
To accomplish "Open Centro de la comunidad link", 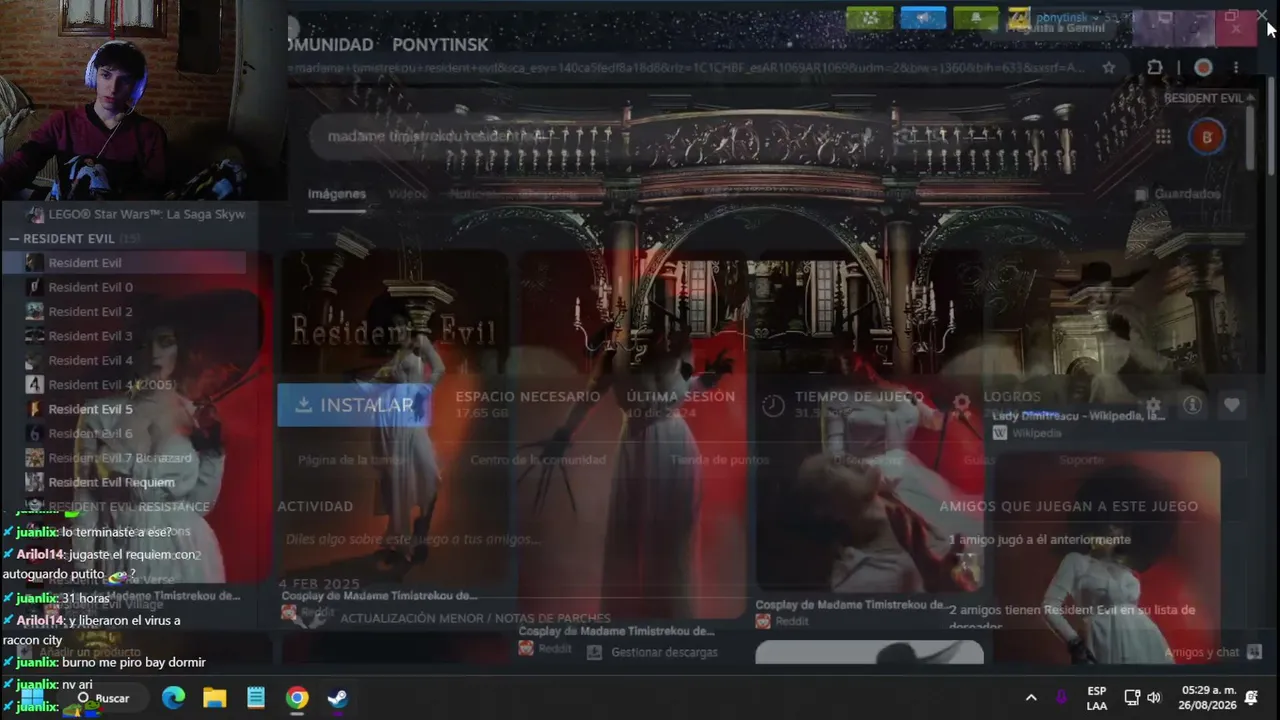I will (x=538, y=460).
